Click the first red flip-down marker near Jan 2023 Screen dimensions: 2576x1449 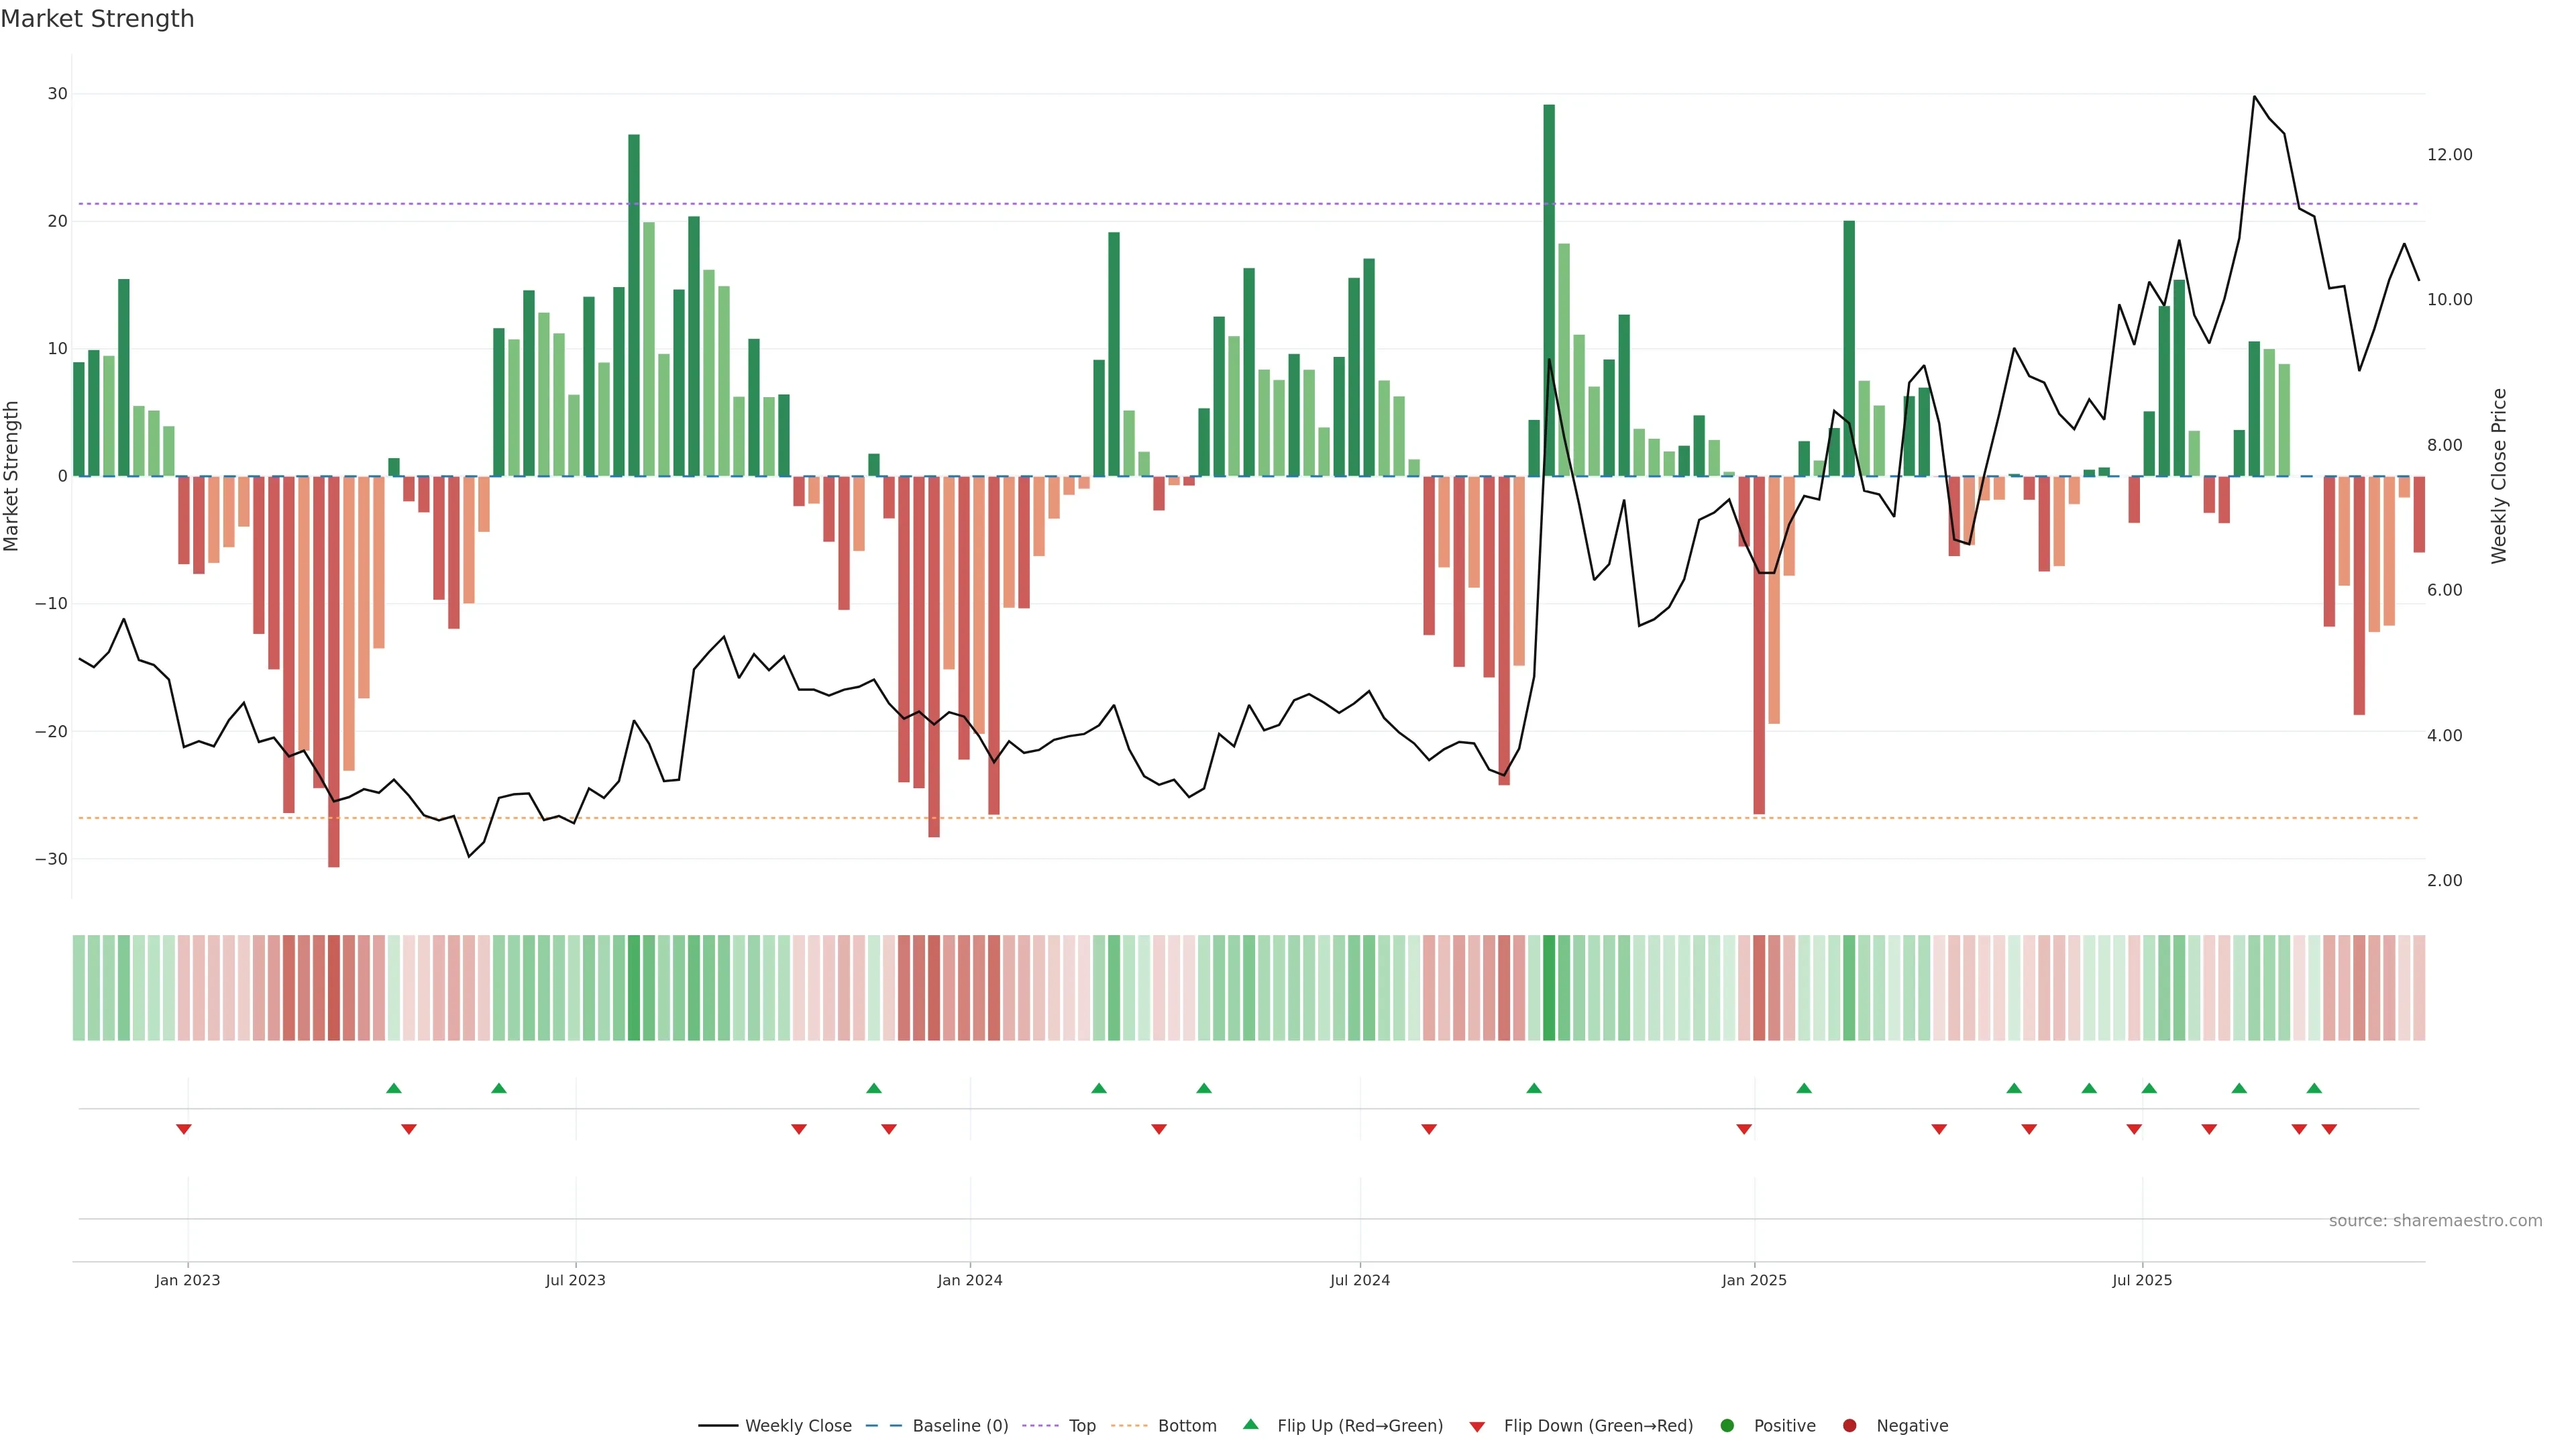184,1129
